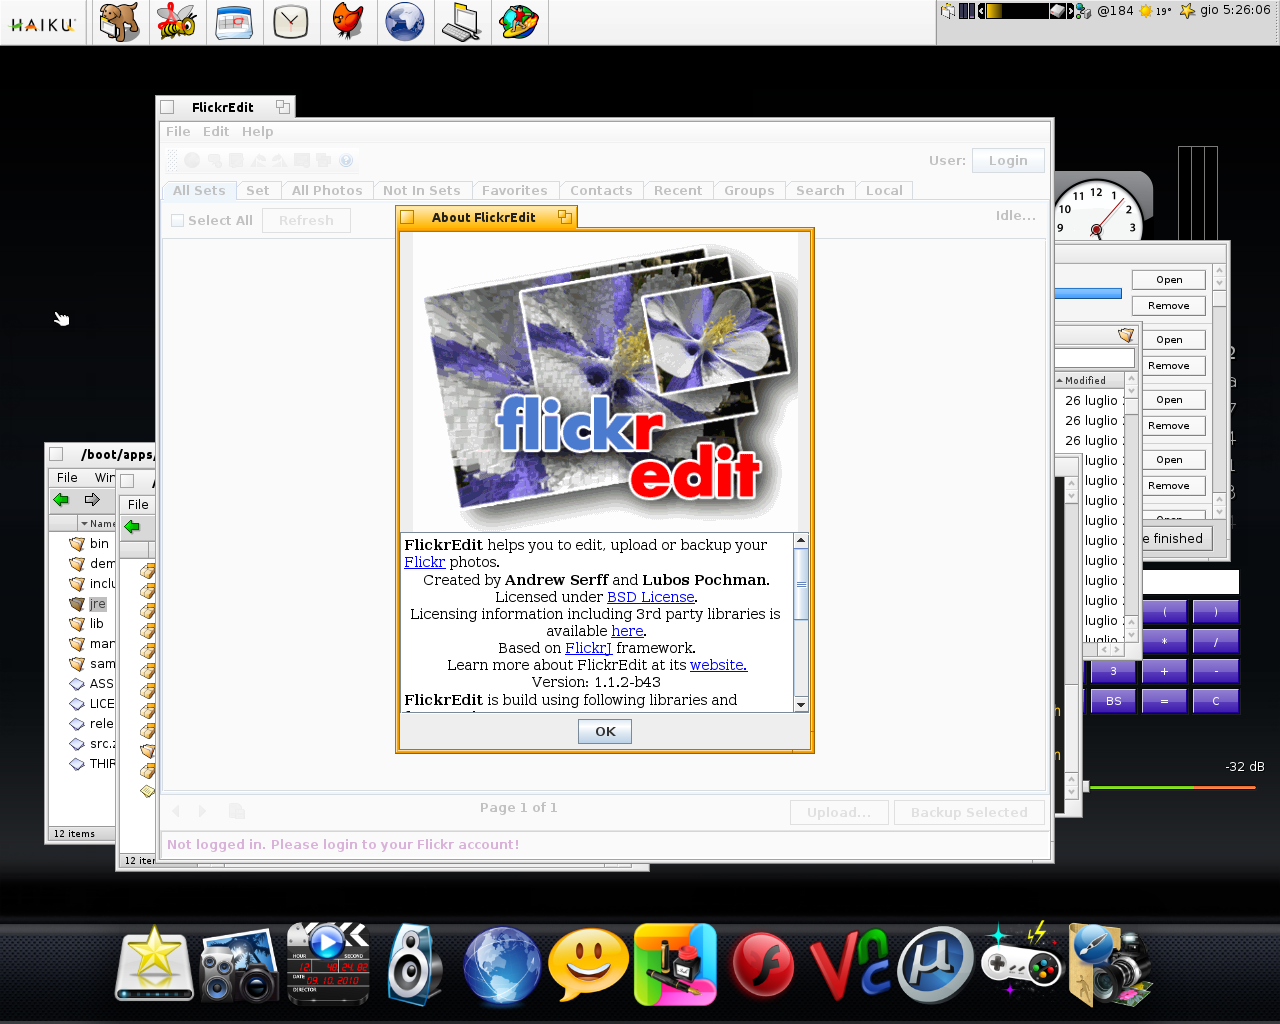Image resolution: width=1280 pixels, height=1024 pixels.
Task: Open the calendar window icon in the top bar
Action: [x=234, y=22]
